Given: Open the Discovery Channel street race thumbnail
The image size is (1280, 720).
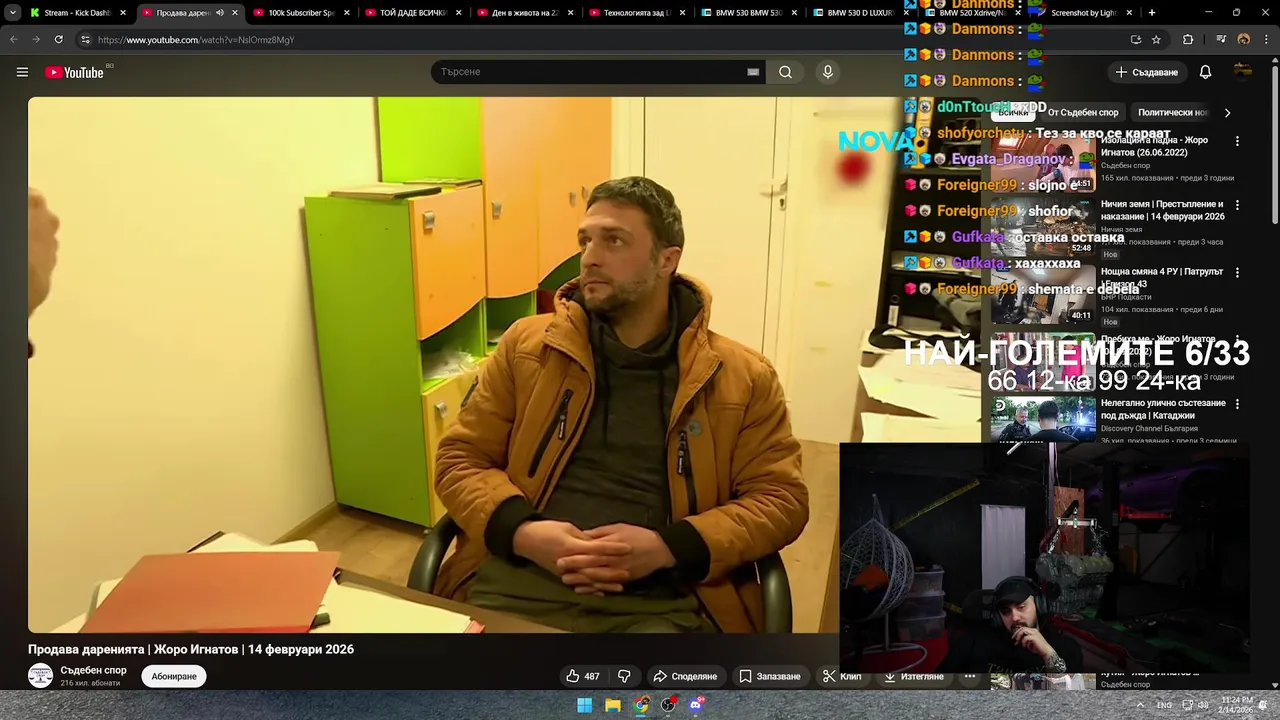Looking at the screenshot, I should click(1043, 420).
